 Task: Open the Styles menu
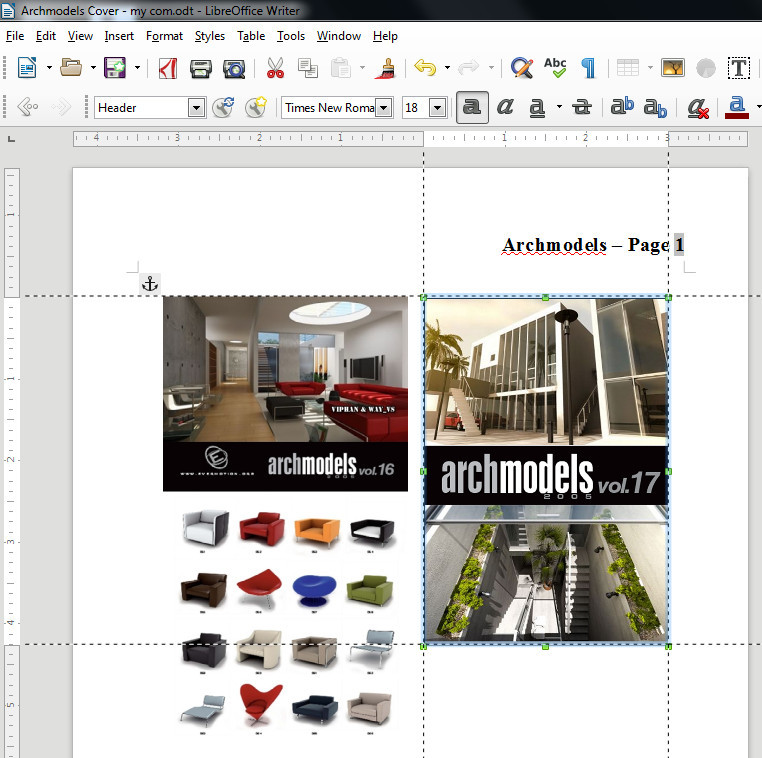click(x=210, y=36)
